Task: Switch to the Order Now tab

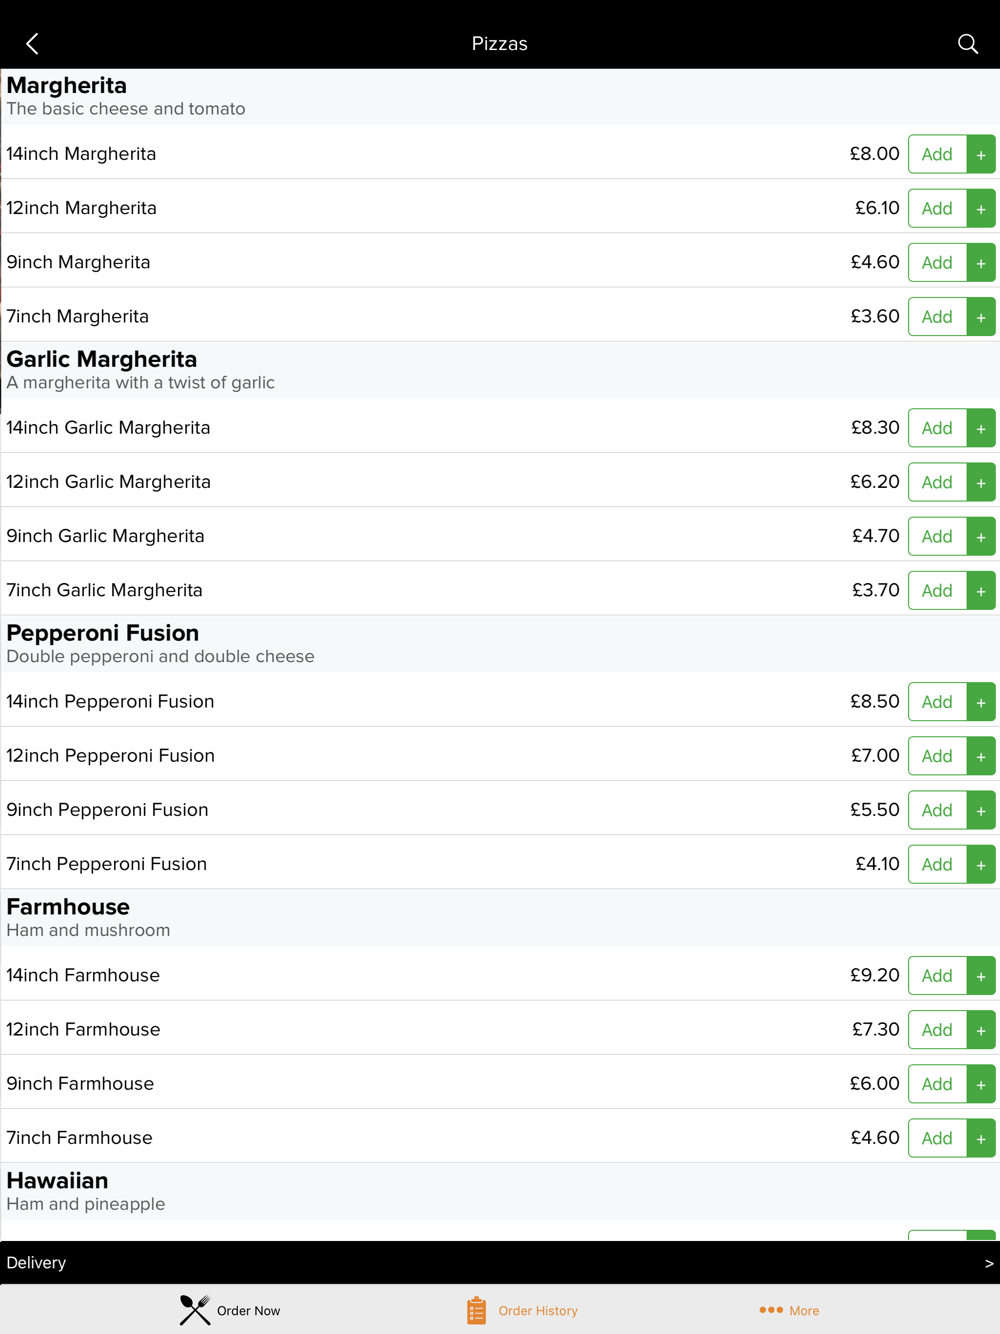Action: (248, 1311)
